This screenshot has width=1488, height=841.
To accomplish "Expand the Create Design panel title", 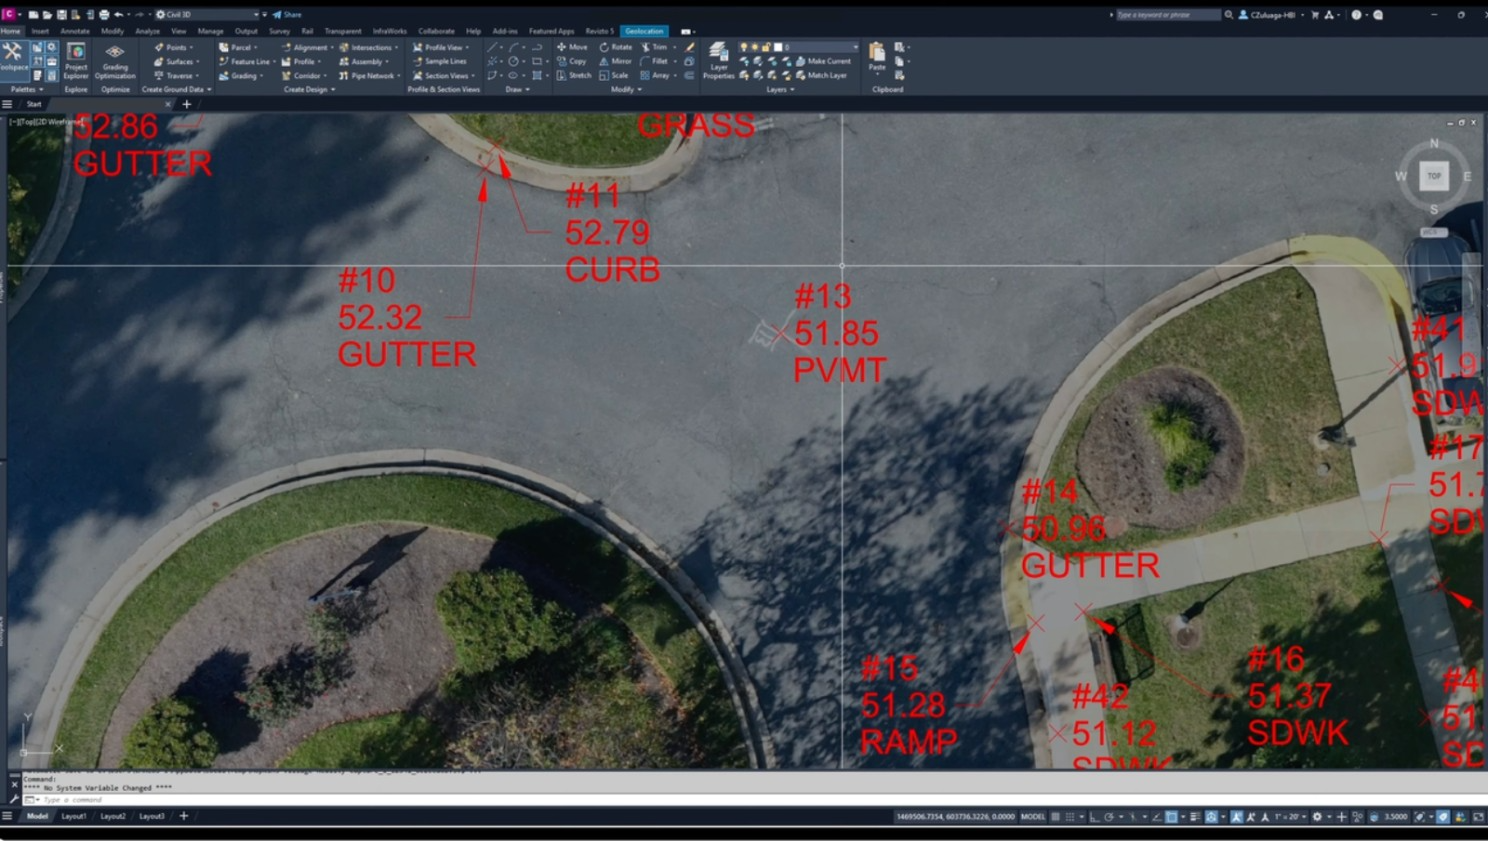I will 309,89.
